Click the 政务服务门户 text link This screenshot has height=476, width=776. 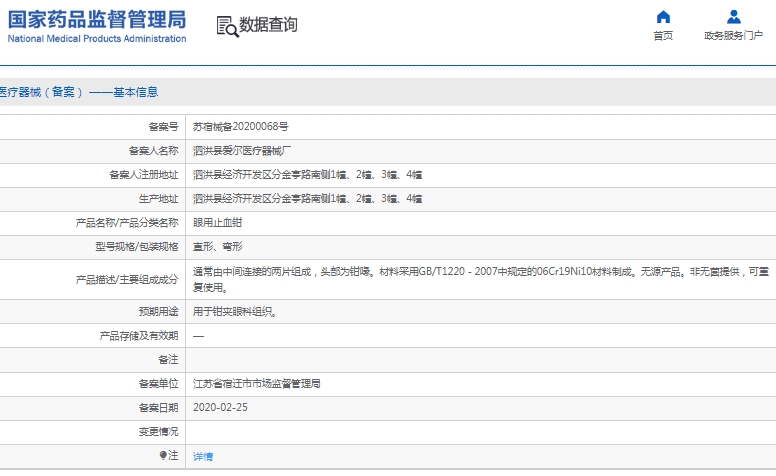[x=733, y=36]
